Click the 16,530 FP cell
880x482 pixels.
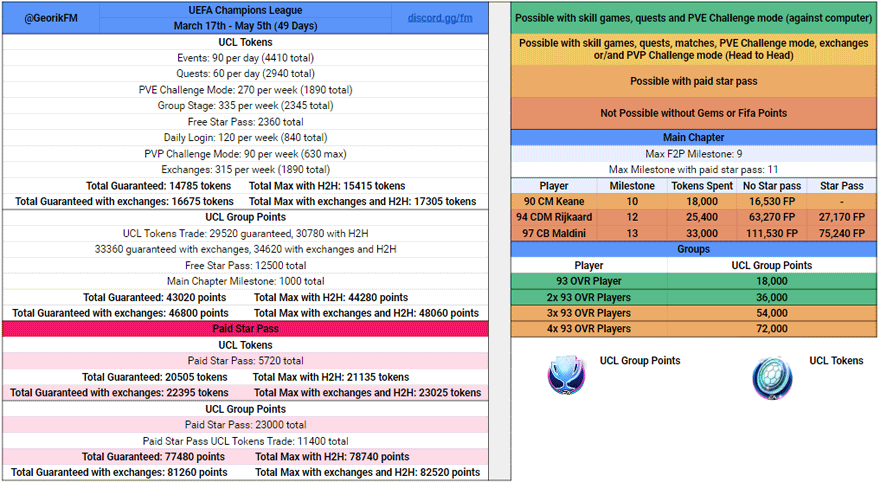(772, 201)
